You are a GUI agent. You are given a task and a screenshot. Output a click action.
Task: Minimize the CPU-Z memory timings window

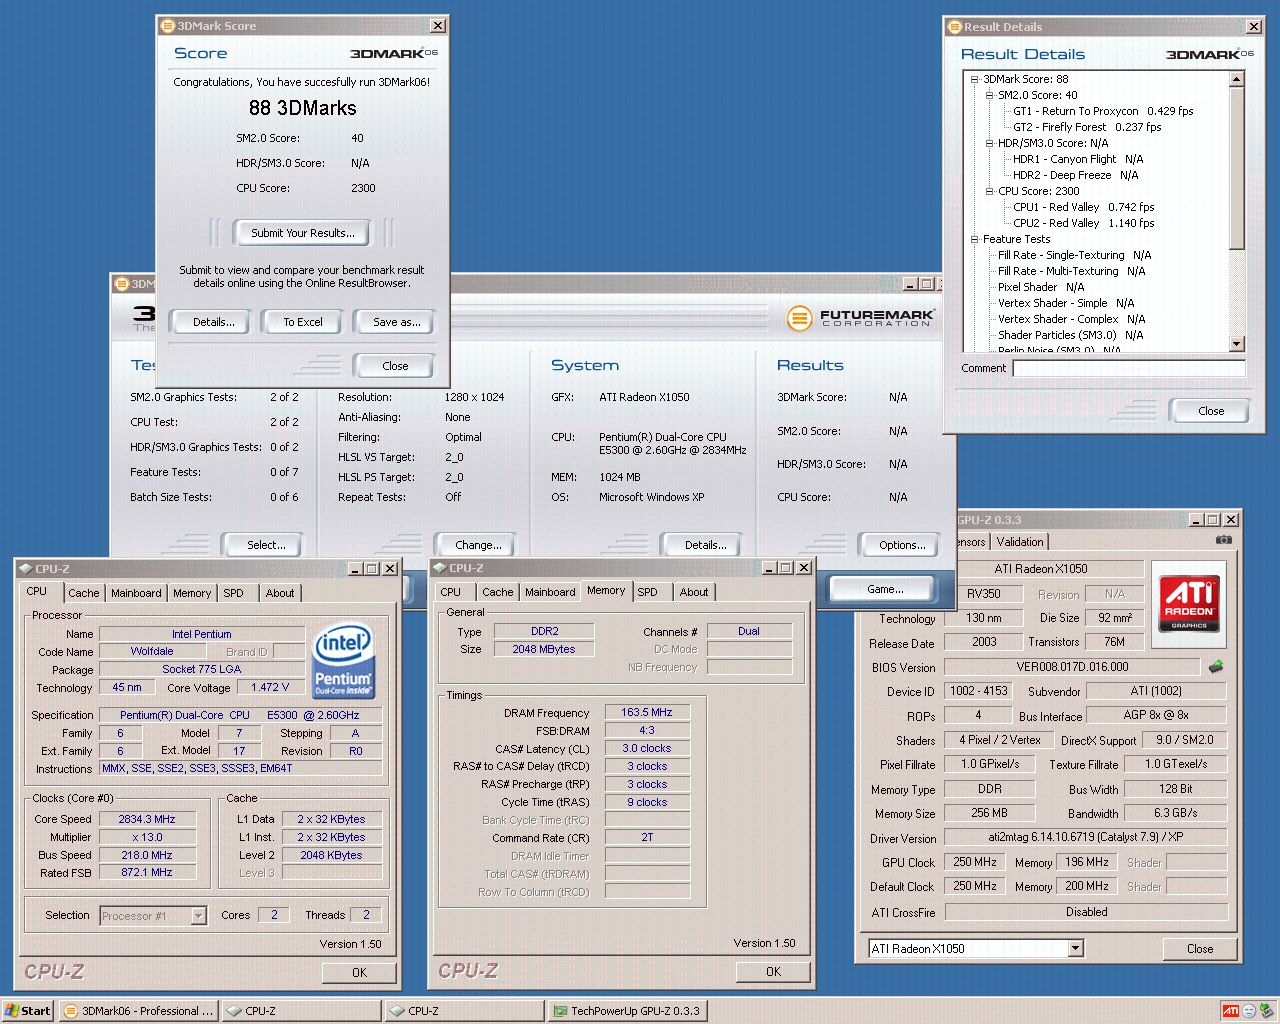click(x=768, y=567)
